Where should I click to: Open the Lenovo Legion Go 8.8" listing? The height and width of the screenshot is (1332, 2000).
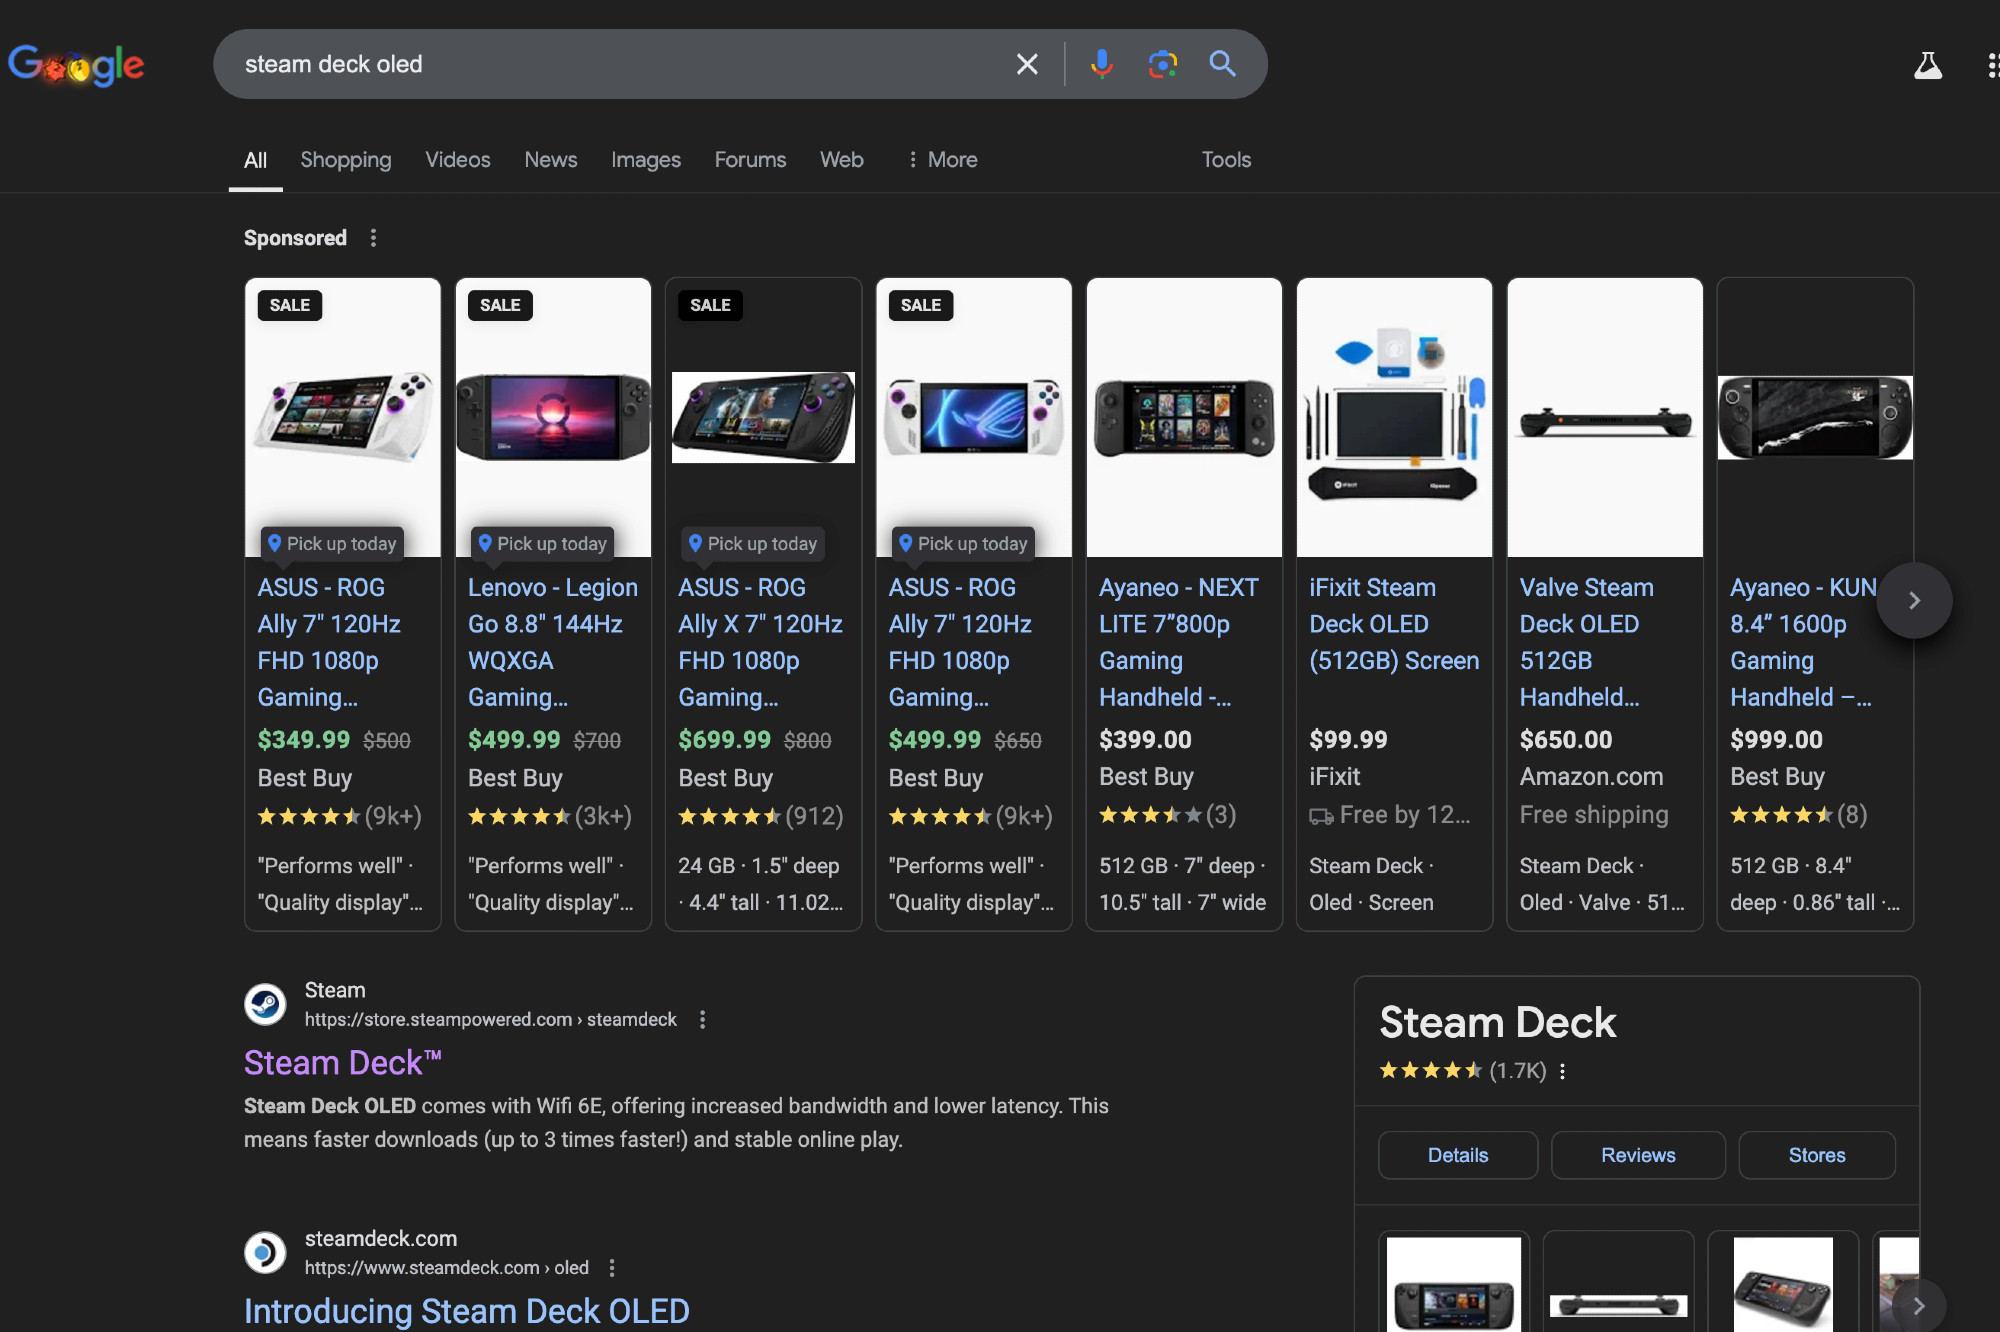[553, 642]
